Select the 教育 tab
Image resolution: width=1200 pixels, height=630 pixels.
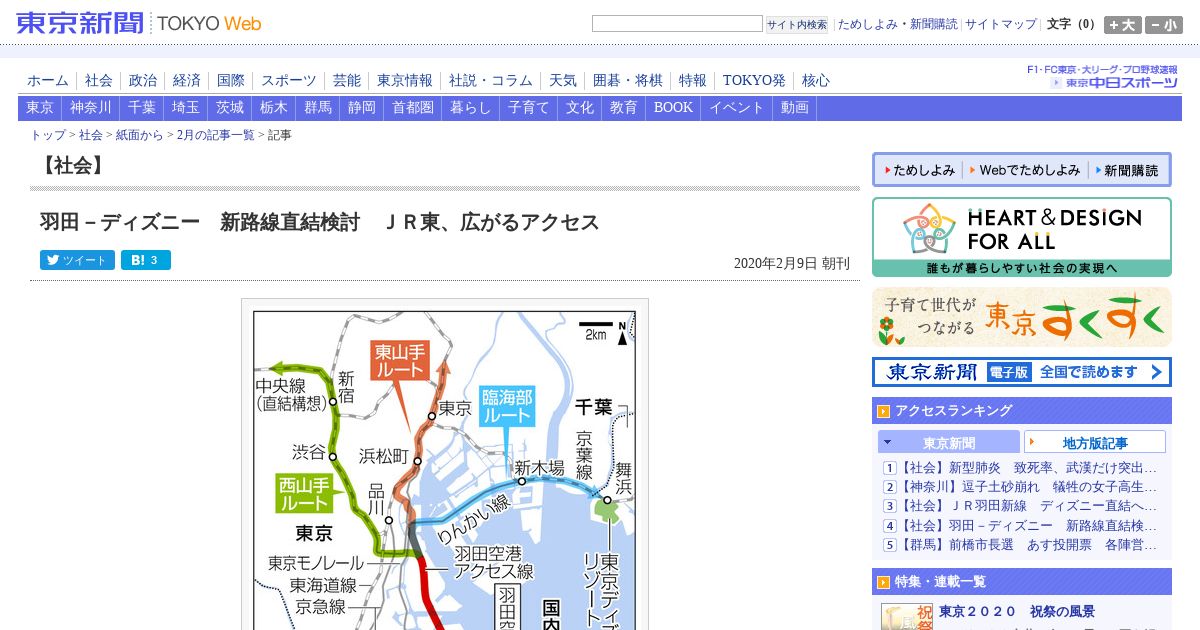point(624,108)
